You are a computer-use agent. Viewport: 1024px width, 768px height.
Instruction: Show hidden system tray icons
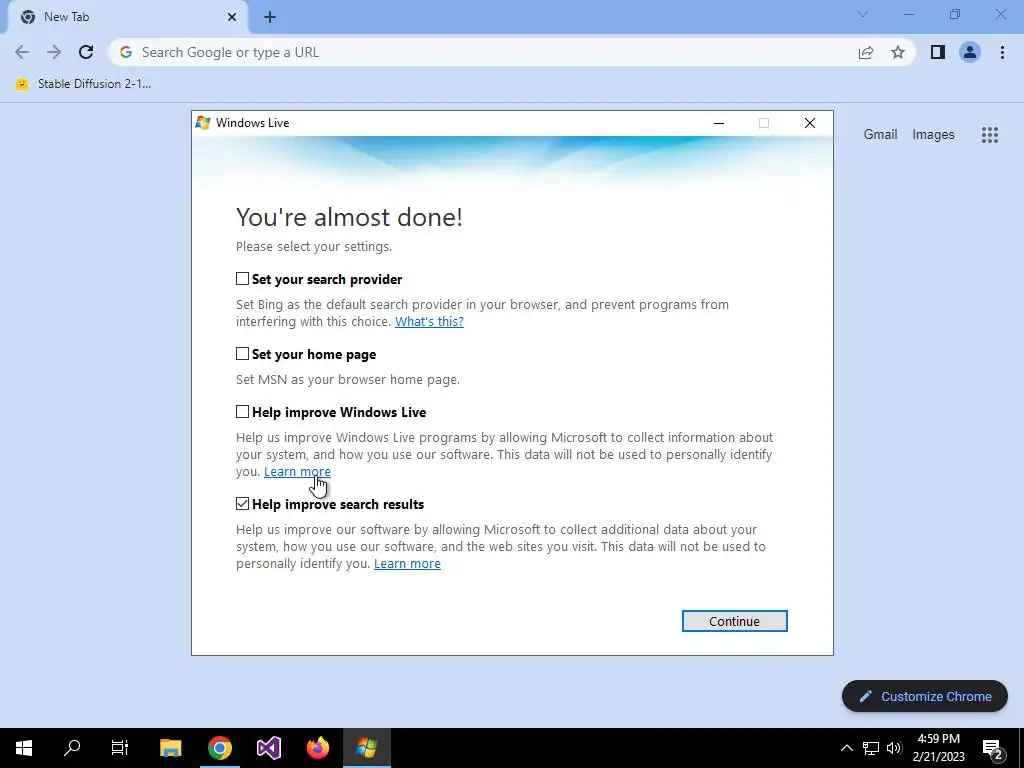pyautogui.click(x=846, y=748)
